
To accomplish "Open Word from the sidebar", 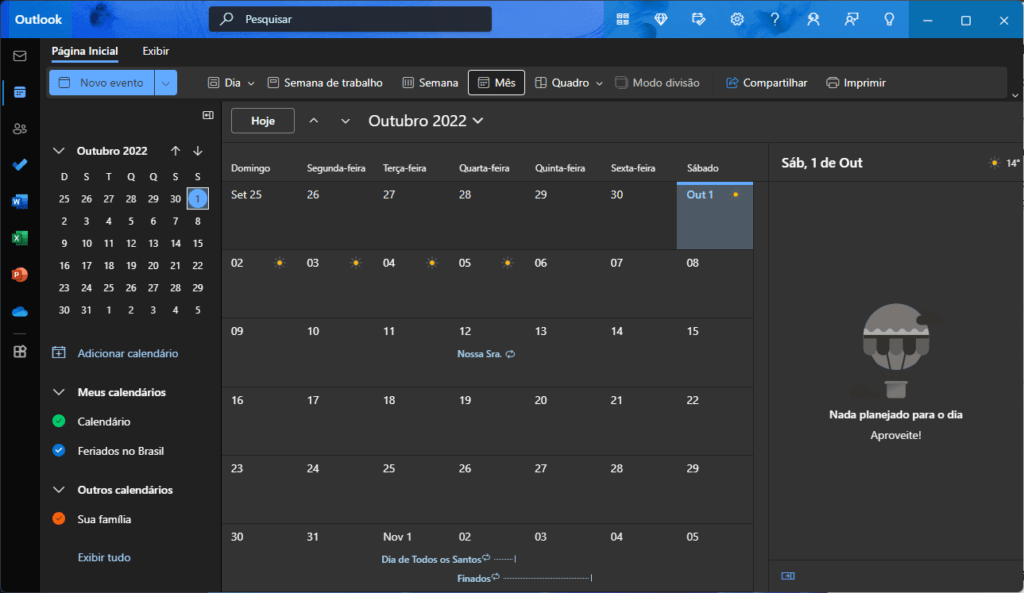I will [19, 201].
